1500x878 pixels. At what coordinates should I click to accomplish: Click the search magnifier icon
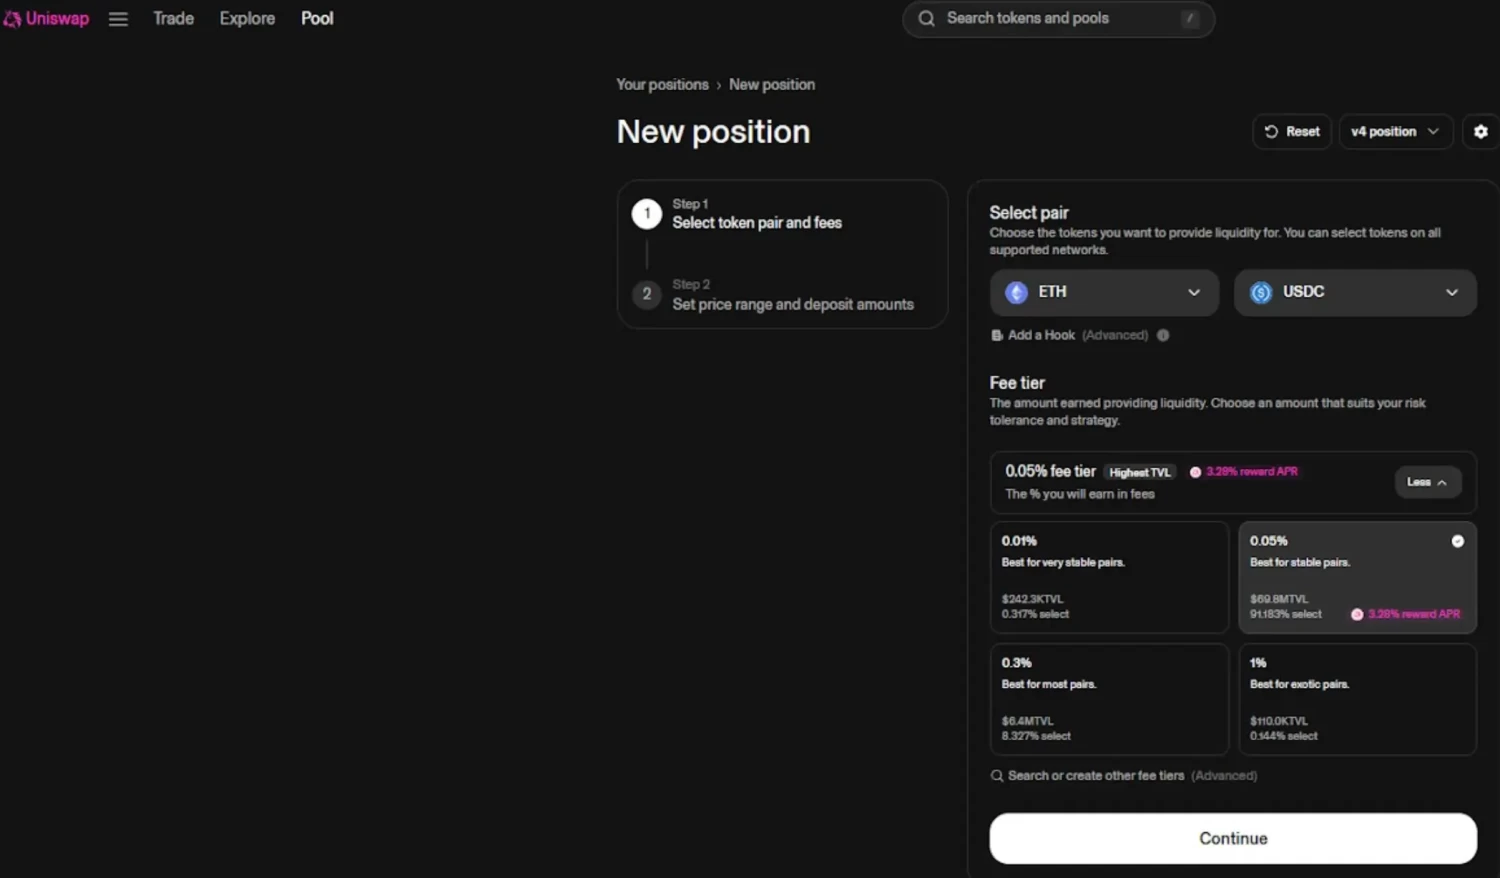click(926, 18)
